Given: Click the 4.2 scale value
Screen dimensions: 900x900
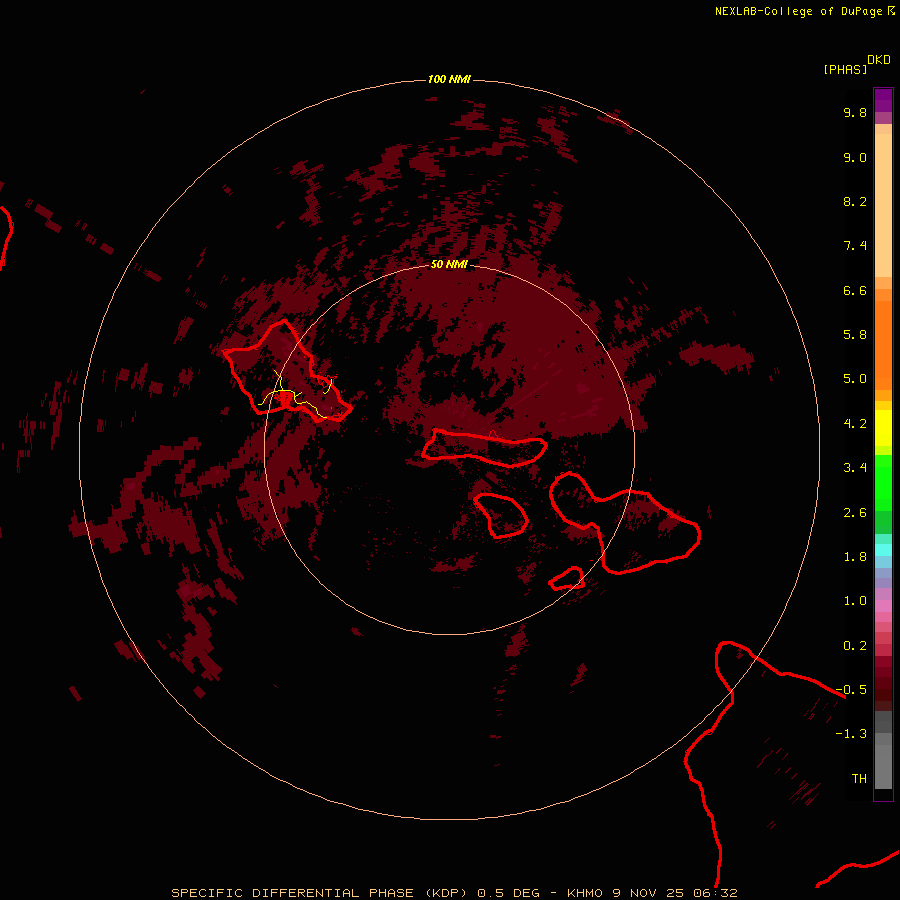Looking at the screenshot, I should click(855, 423).
